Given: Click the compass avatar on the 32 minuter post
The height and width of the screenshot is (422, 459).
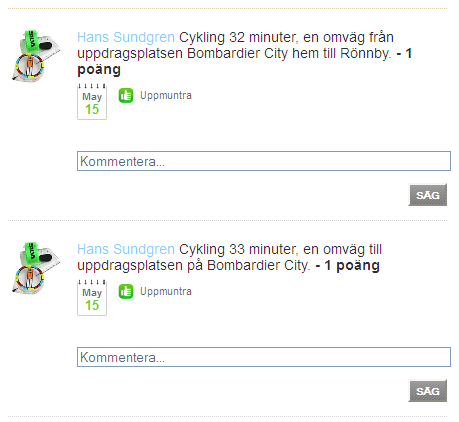Looking at the screenshot, I should (36, 56).
